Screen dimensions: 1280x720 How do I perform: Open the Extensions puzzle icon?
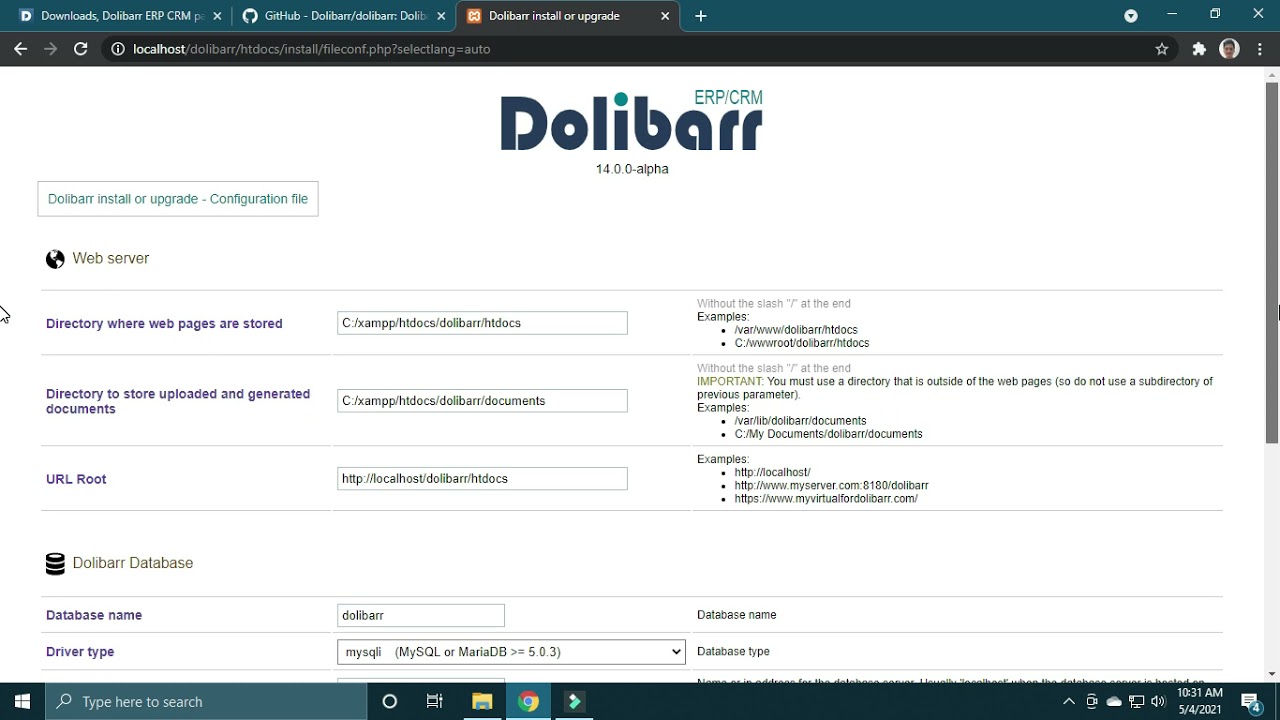pyautogui.click(x=1199, y=48)
